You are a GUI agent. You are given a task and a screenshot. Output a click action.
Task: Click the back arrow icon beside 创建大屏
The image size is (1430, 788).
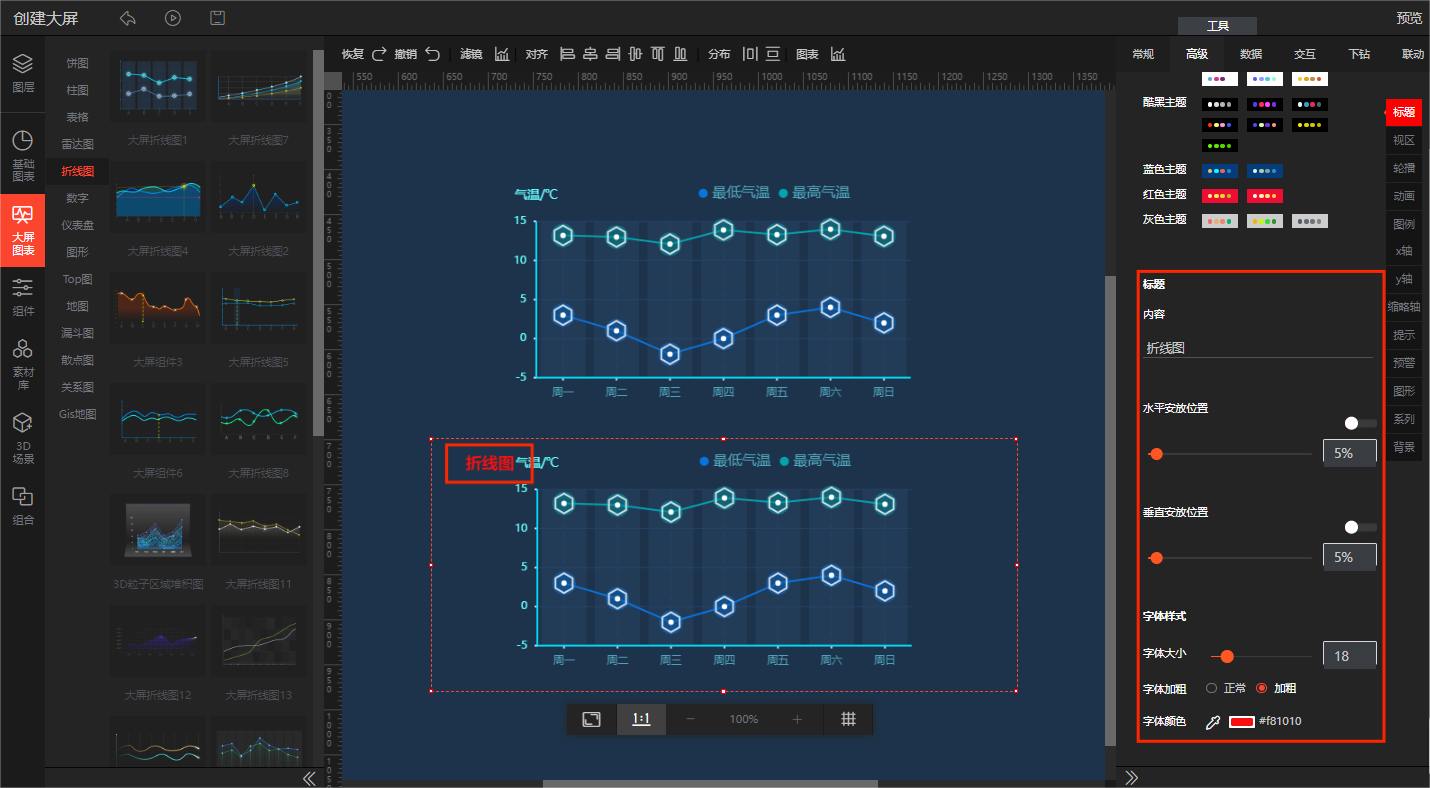tap(127, 18)
